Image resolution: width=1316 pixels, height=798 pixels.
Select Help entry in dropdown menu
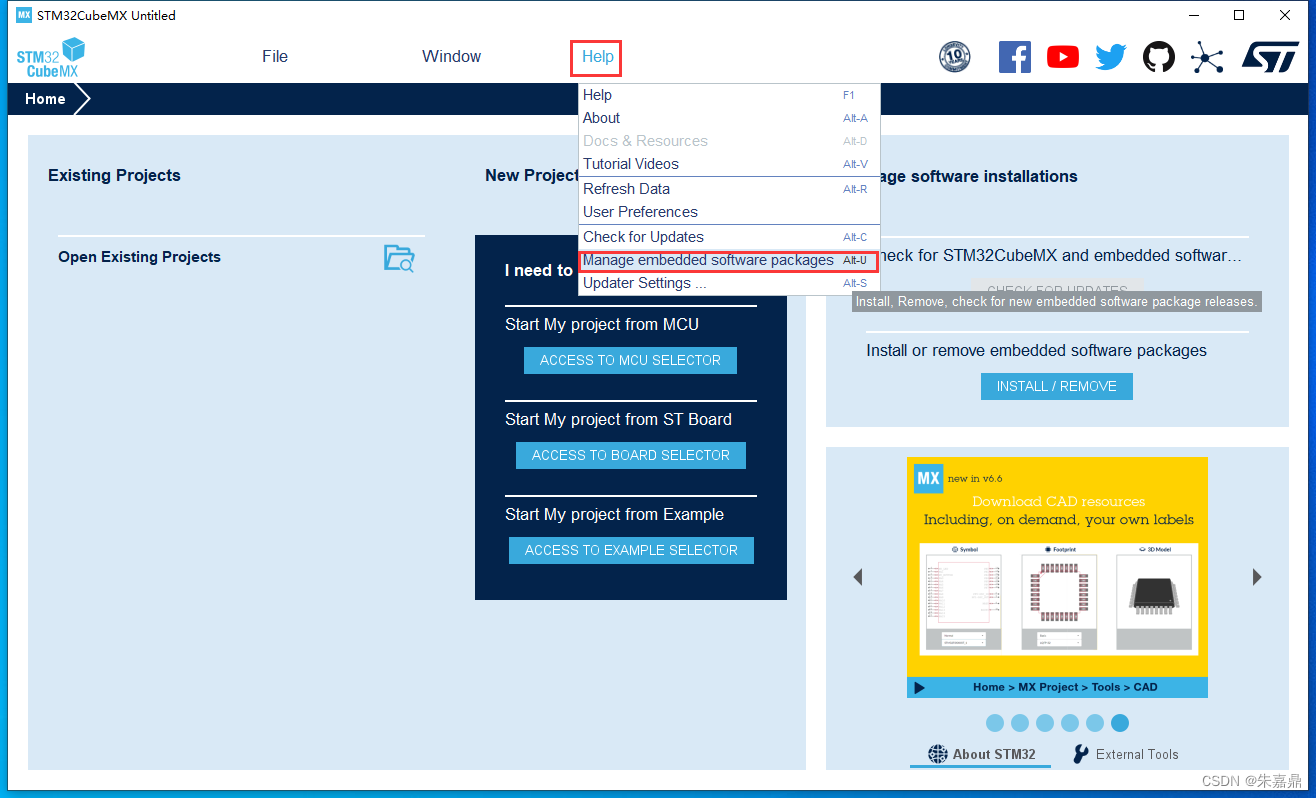pyautogui.click(x=729, y=95)
